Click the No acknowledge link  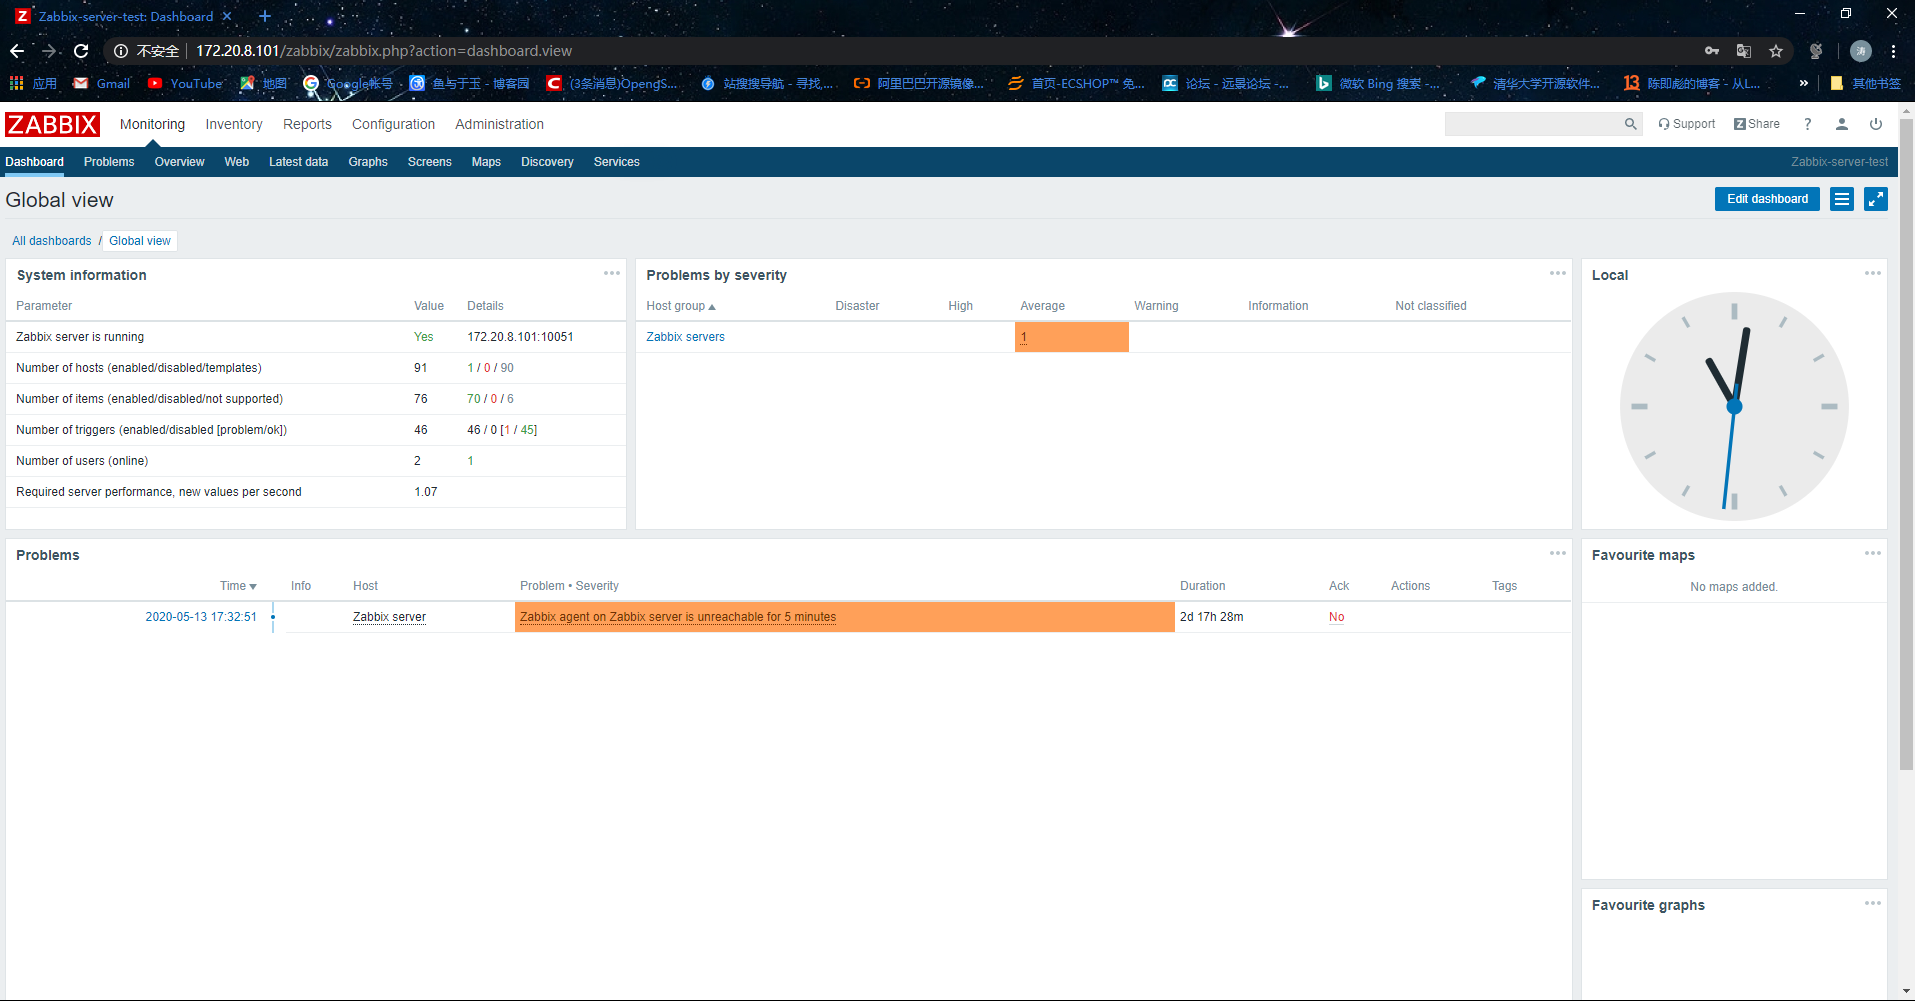(x=1336, y=617)
